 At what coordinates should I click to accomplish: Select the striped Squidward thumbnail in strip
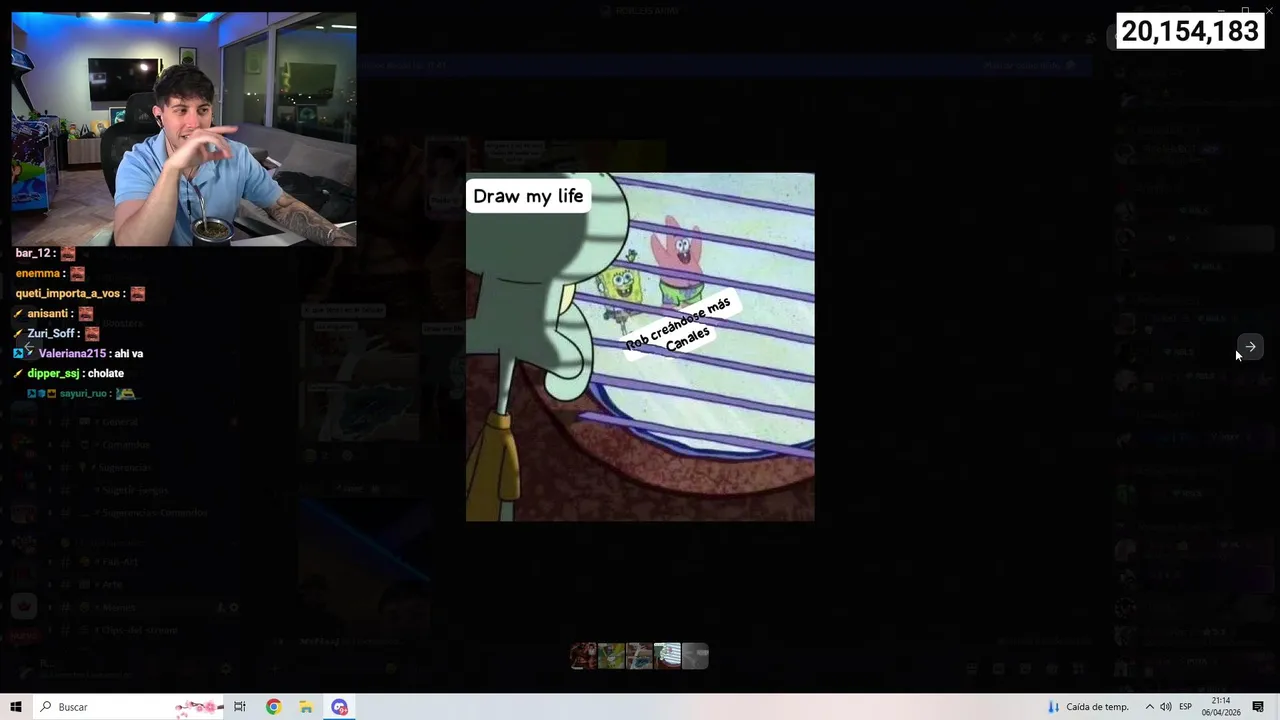[x=667, y=656]
